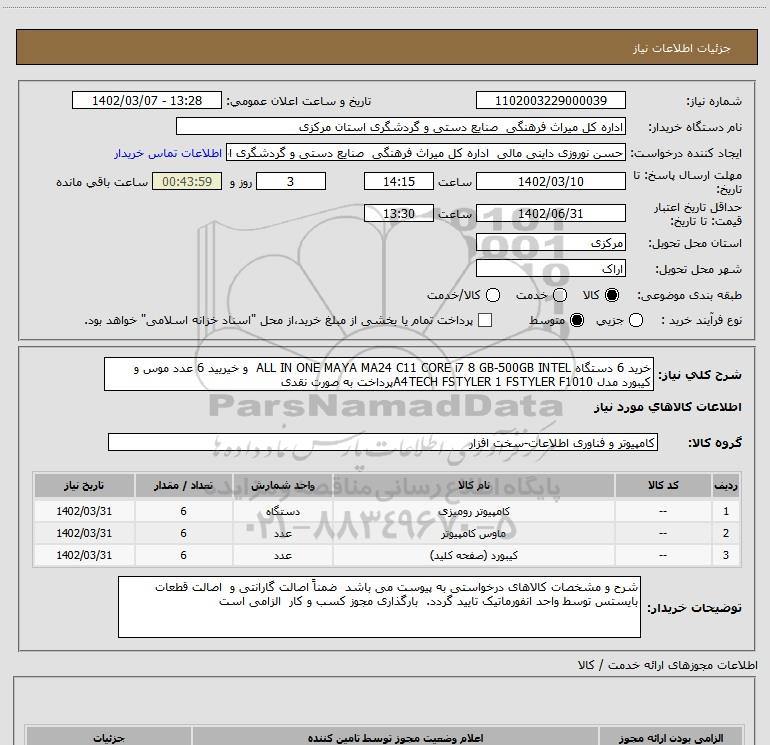Click the need number field 1102003229000039
Viewport: 770px width, 745px height.
pos(550,100)
